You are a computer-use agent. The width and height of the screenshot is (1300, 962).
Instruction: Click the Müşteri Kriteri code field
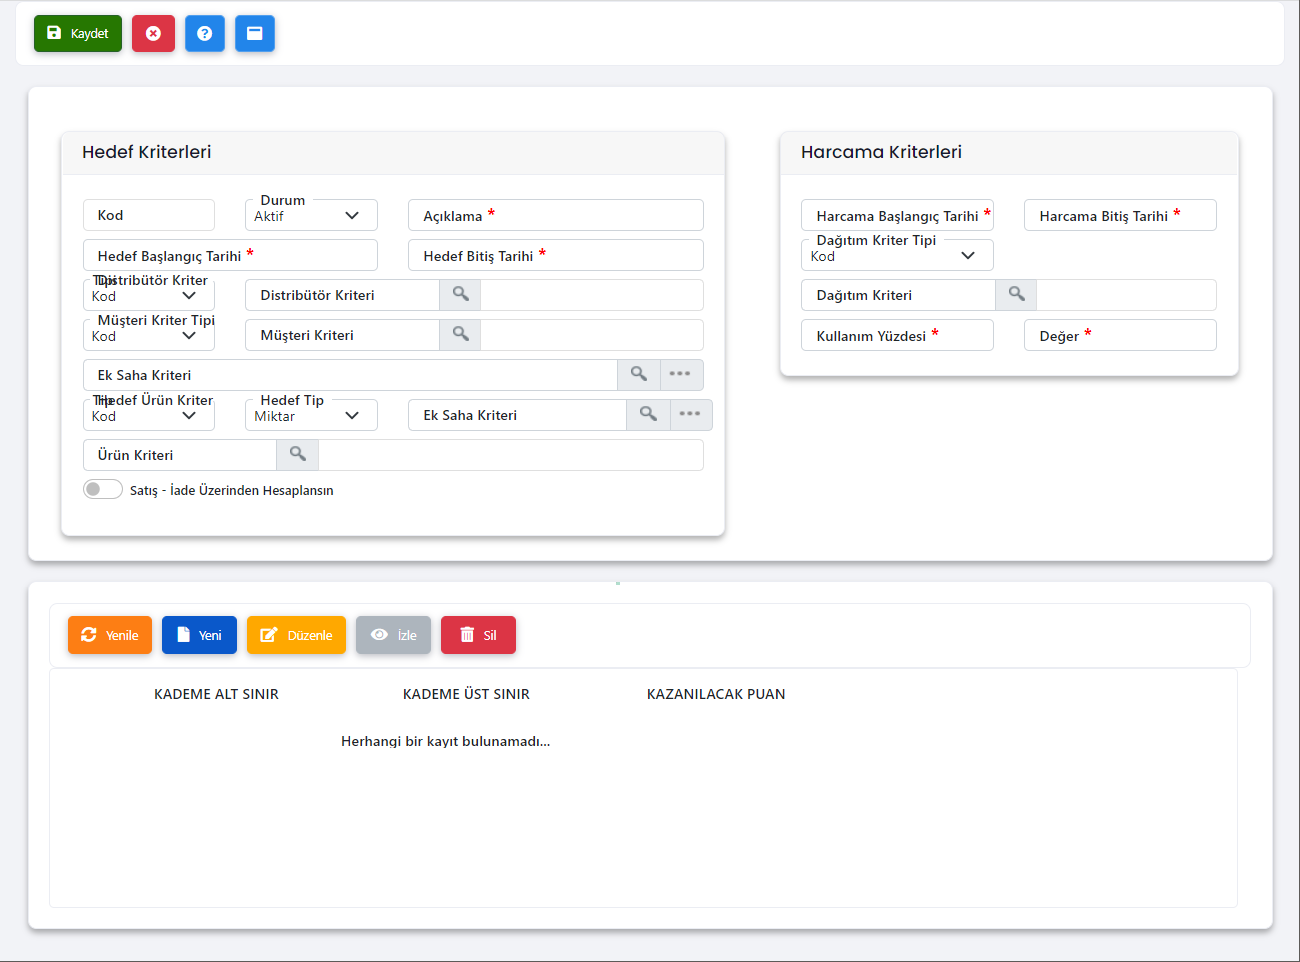(342, 335)
